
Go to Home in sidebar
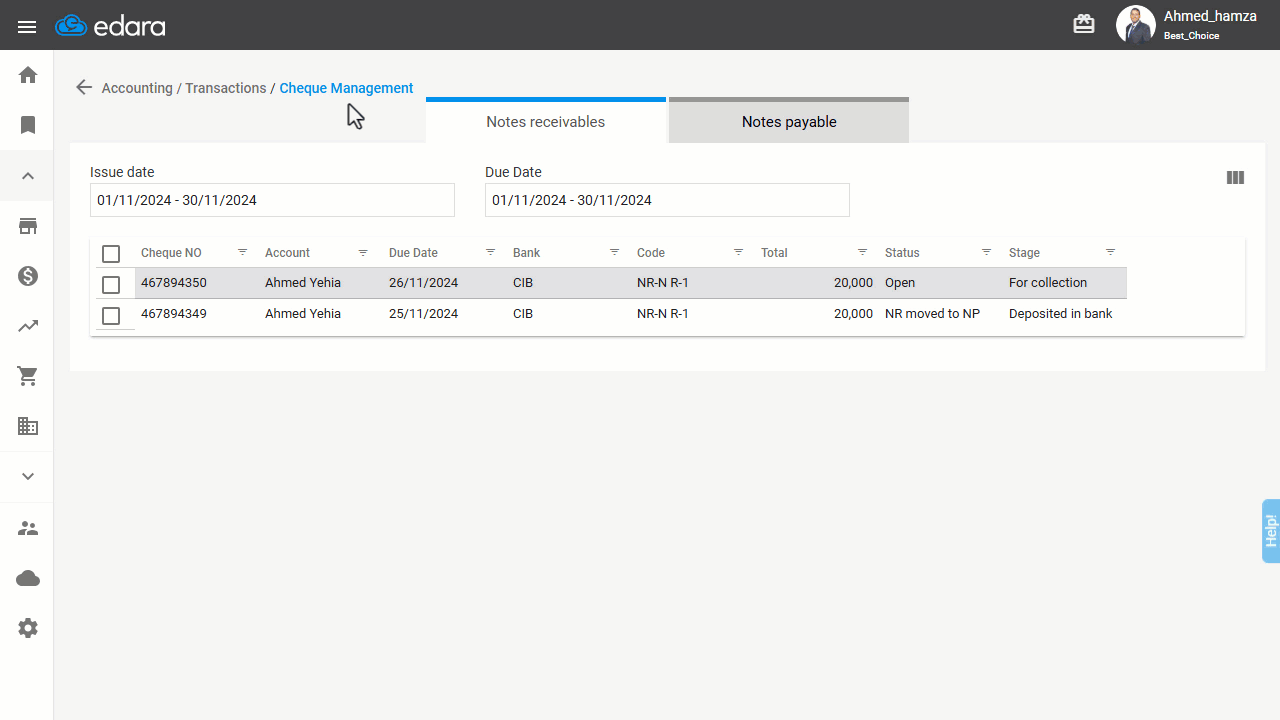pyautogui.click(x=28, y=75)
